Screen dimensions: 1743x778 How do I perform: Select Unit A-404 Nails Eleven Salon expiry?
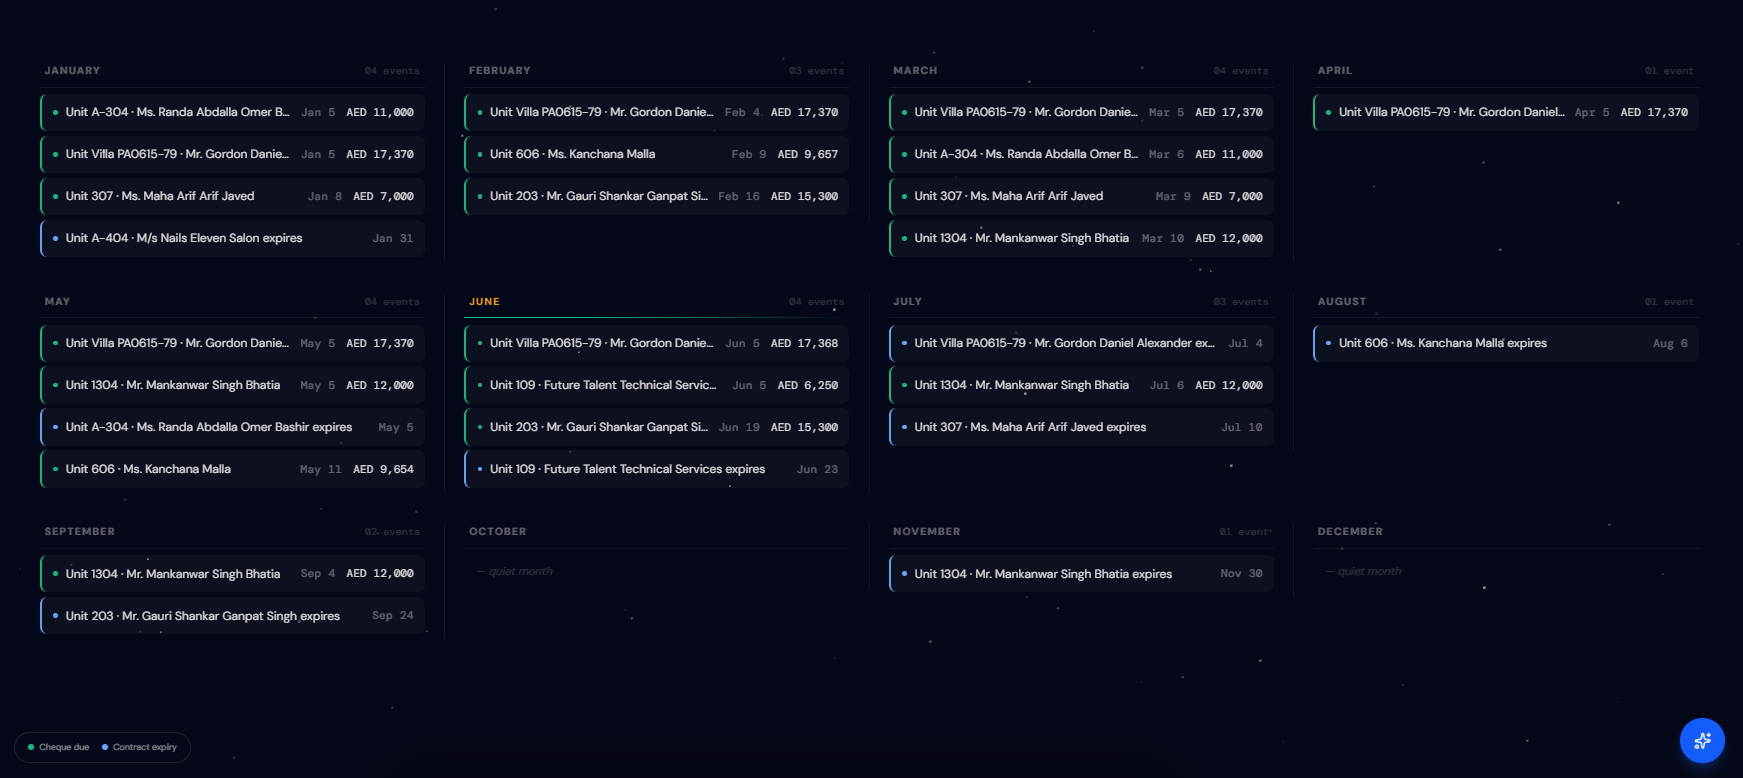tap(233, 238)
